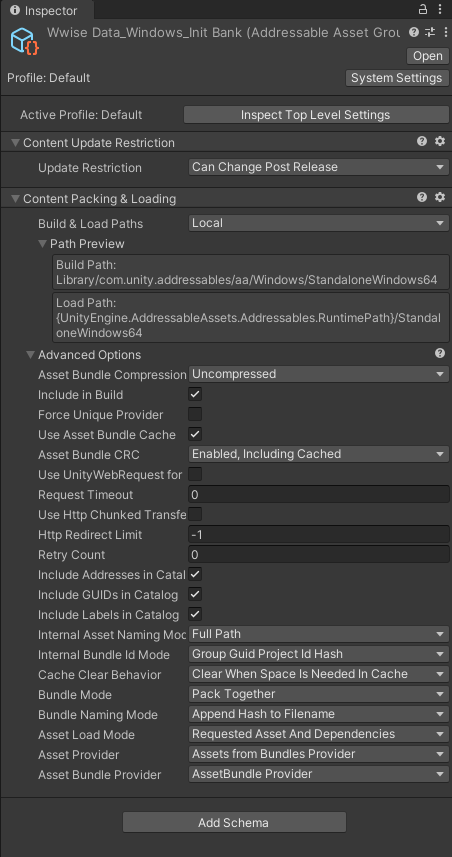This screenshot has height=857, width=452.
Task: Click the Addressable Asset Group cube icon
Action: click(x=24, y=41)
